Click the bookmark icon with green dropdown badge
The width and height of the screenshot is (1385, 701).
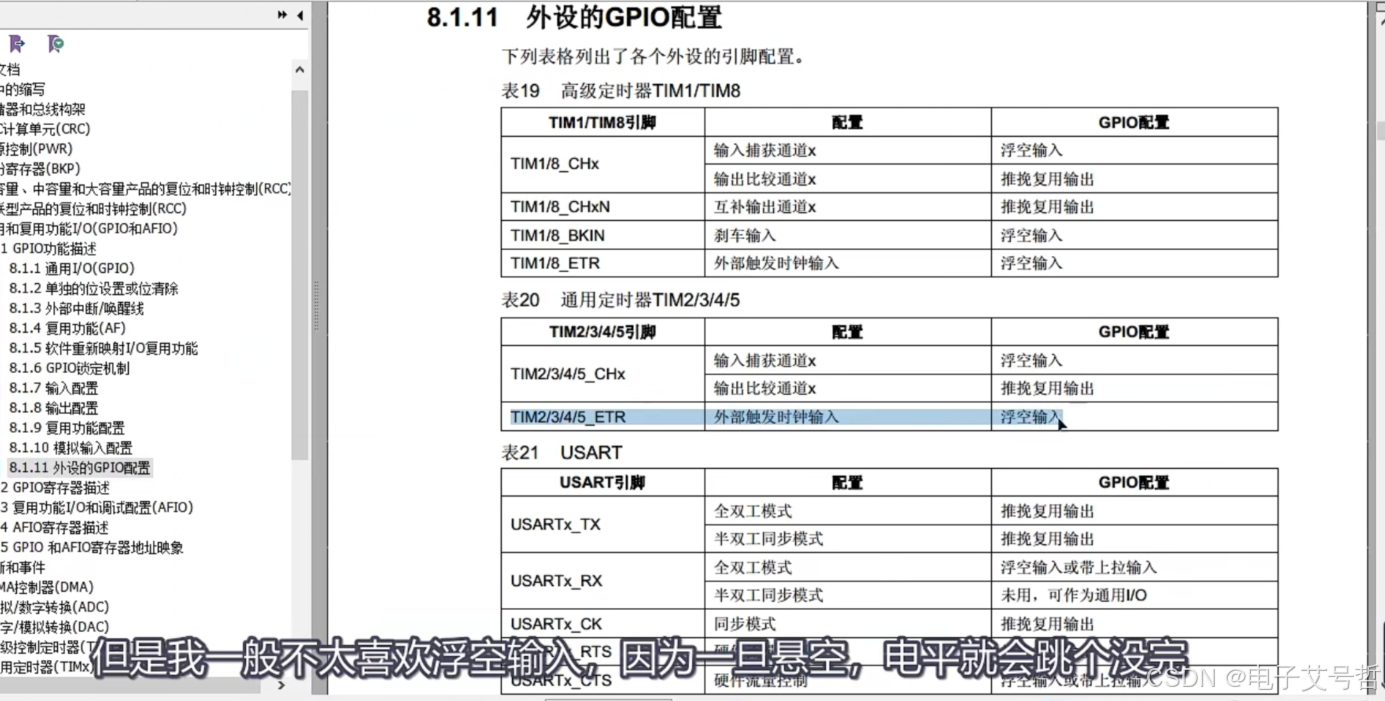pyautogui.click(x=55, y=44)
